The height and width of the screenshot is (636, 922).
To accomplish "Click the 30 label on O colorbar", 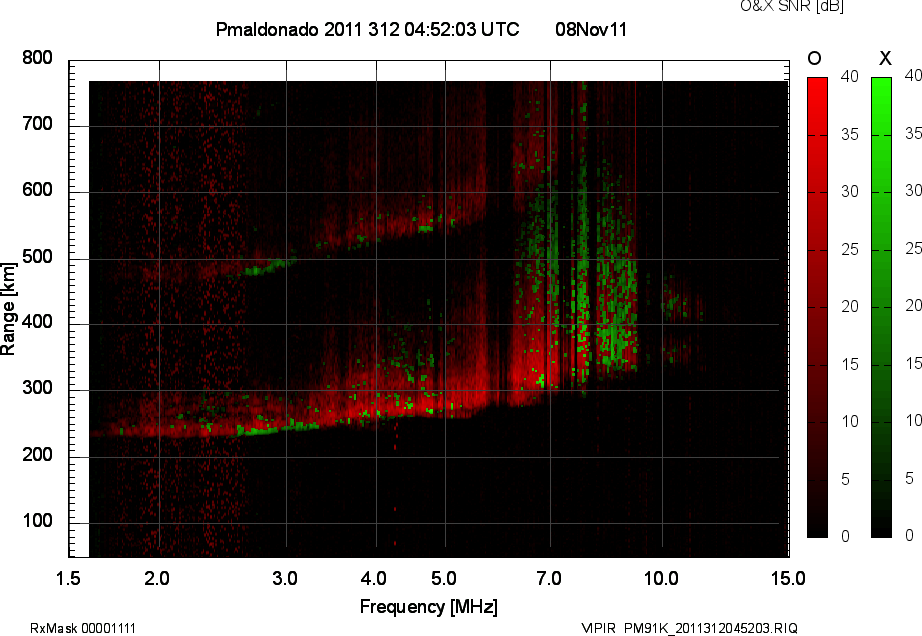I will (x=849, y=192).
